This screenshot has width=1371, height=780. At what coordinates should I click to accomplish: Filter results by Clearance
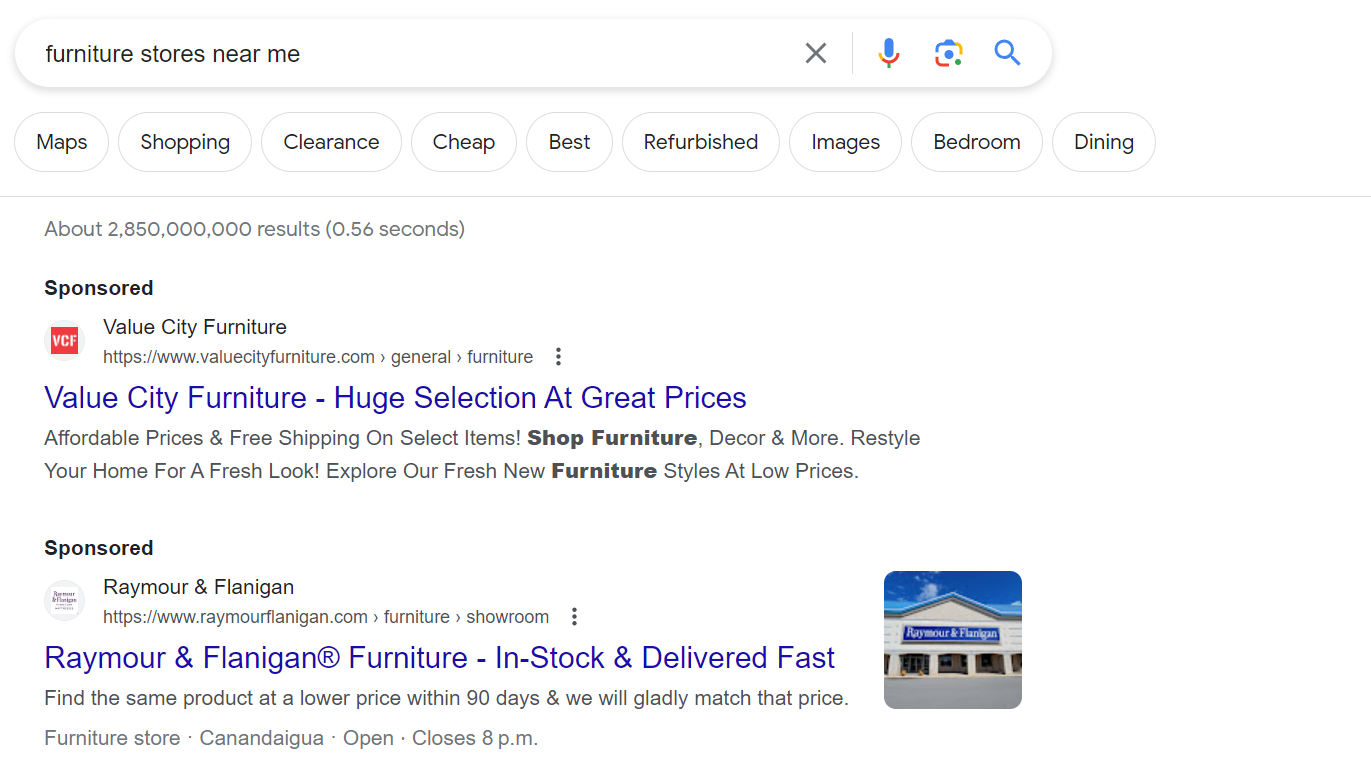tap(331, 142)
